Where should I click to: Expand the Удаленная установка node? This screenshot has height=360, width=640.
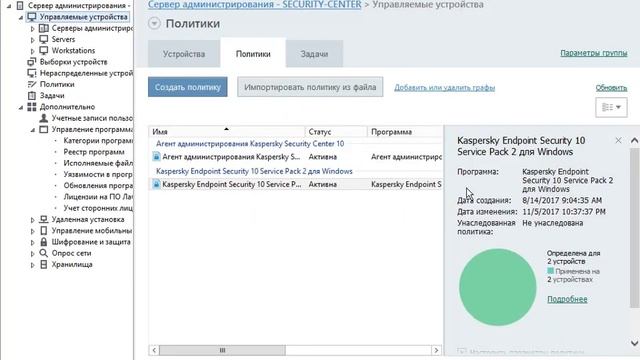tap(33, 220)
